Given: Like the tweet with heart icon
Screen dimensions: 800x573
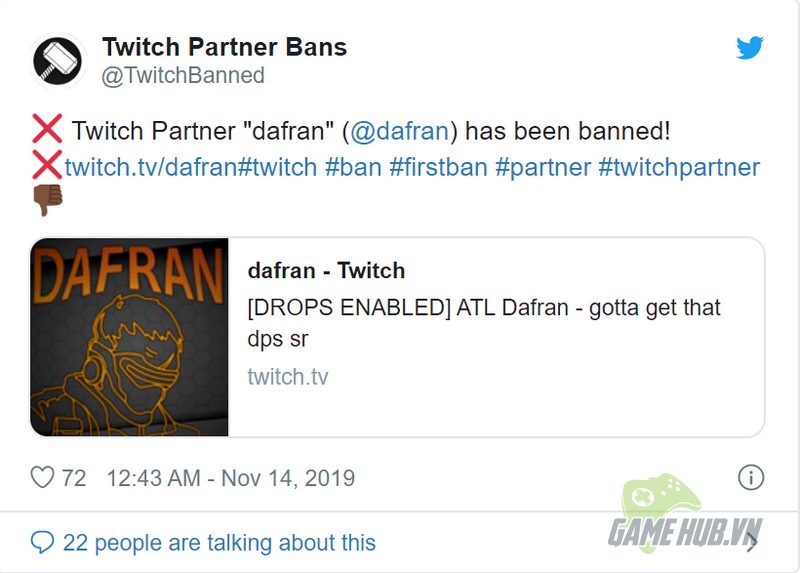Looking at the screenshot, I should click(x=42, y=478).
